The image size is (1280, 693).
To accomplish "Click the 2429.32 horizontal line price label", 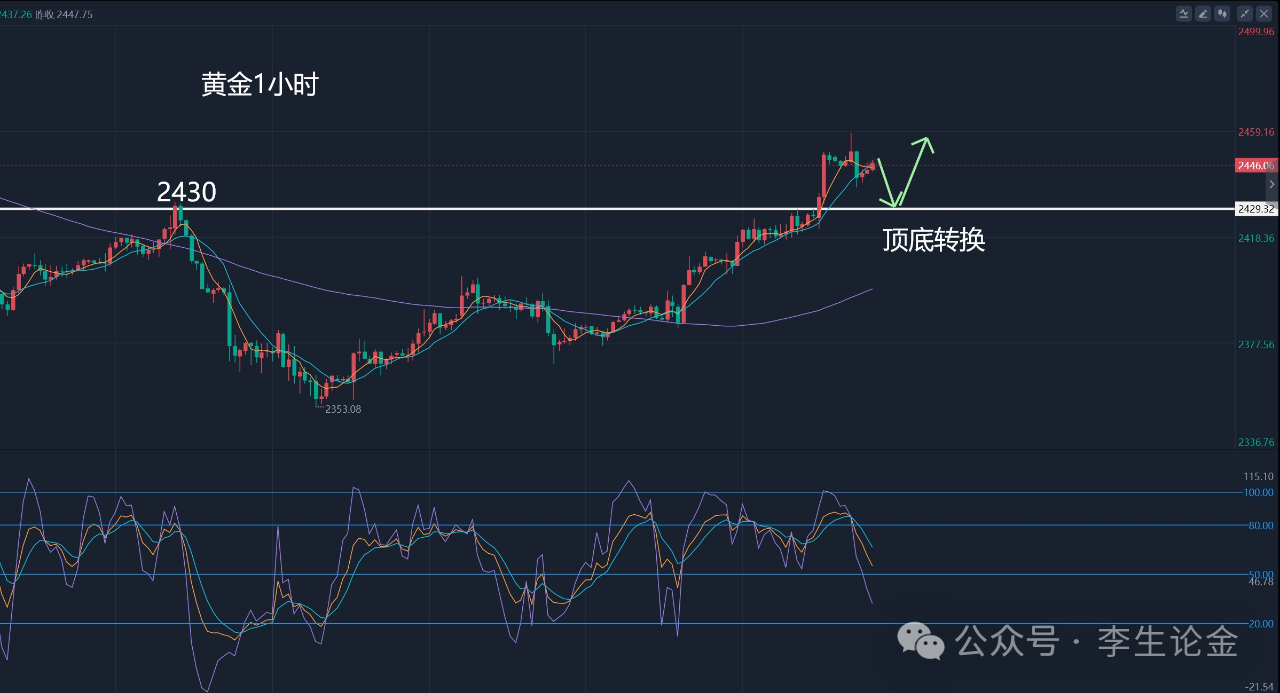I will (1255, 209).
